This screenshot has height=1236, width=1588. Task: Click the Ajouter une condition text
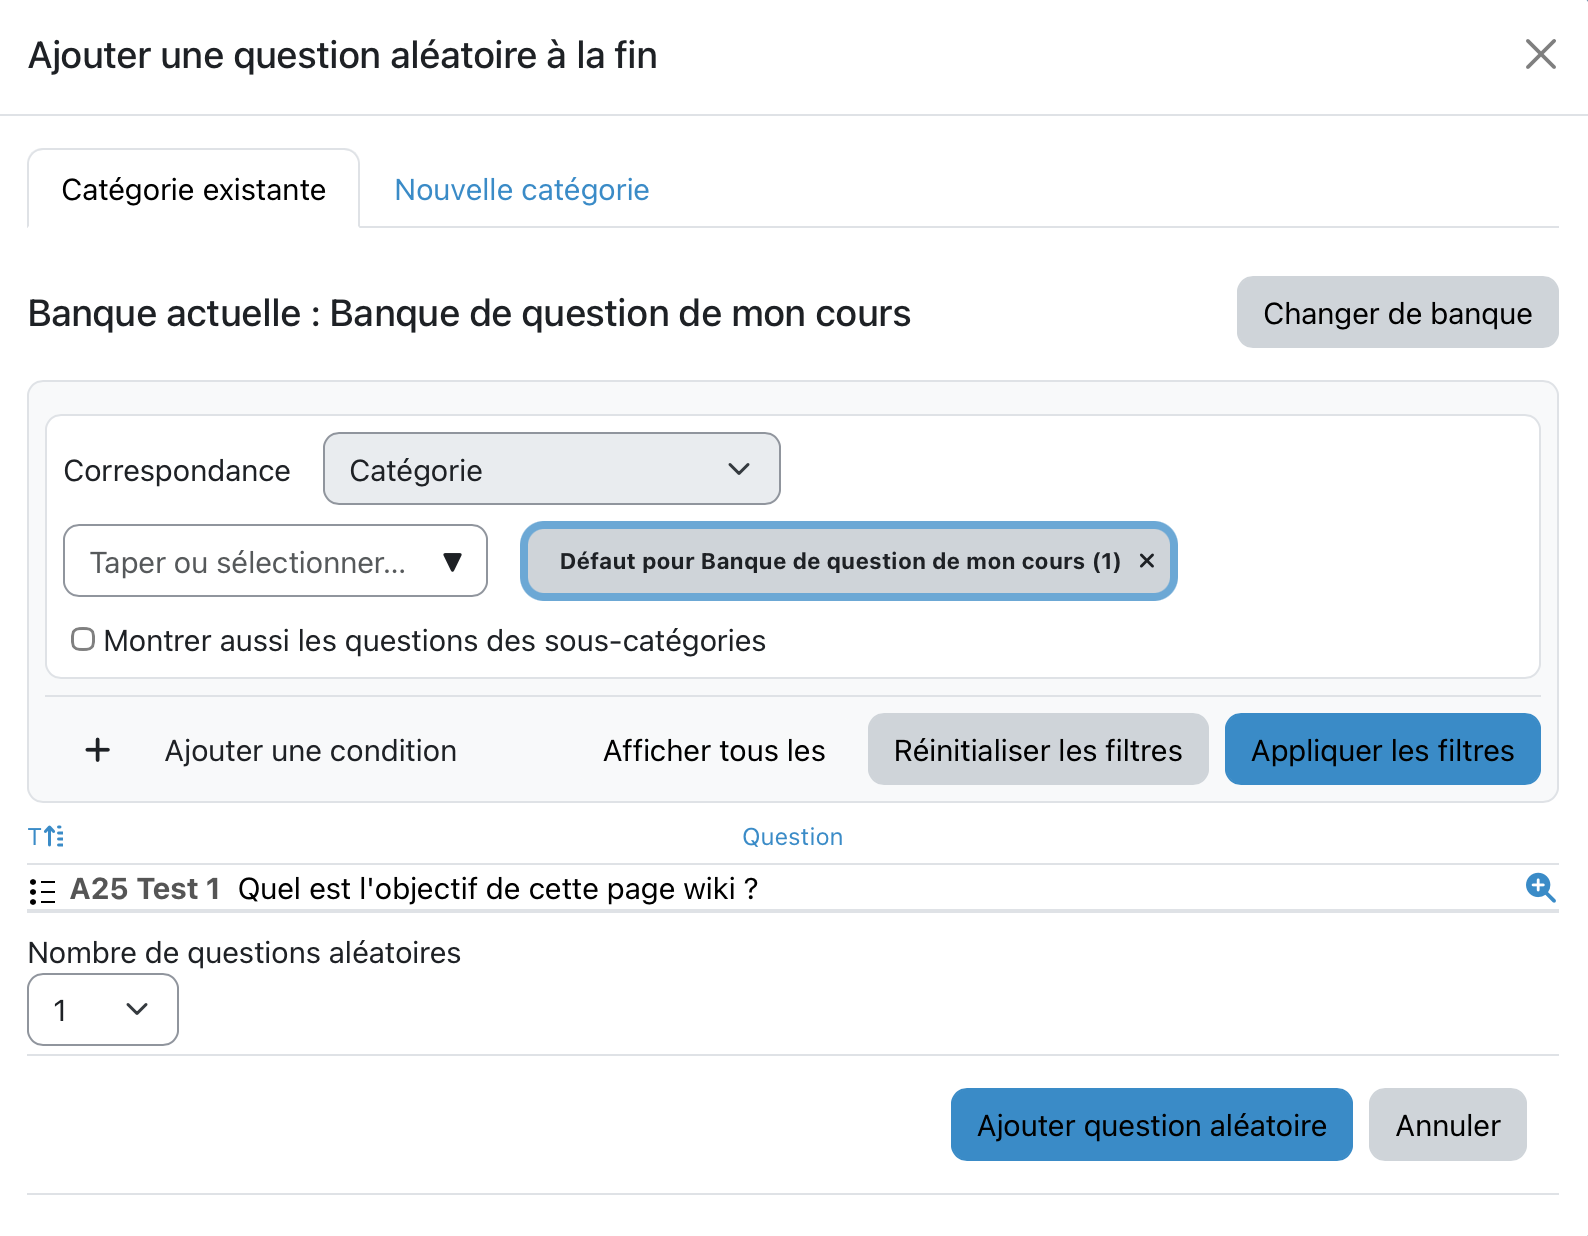point(310,750)
